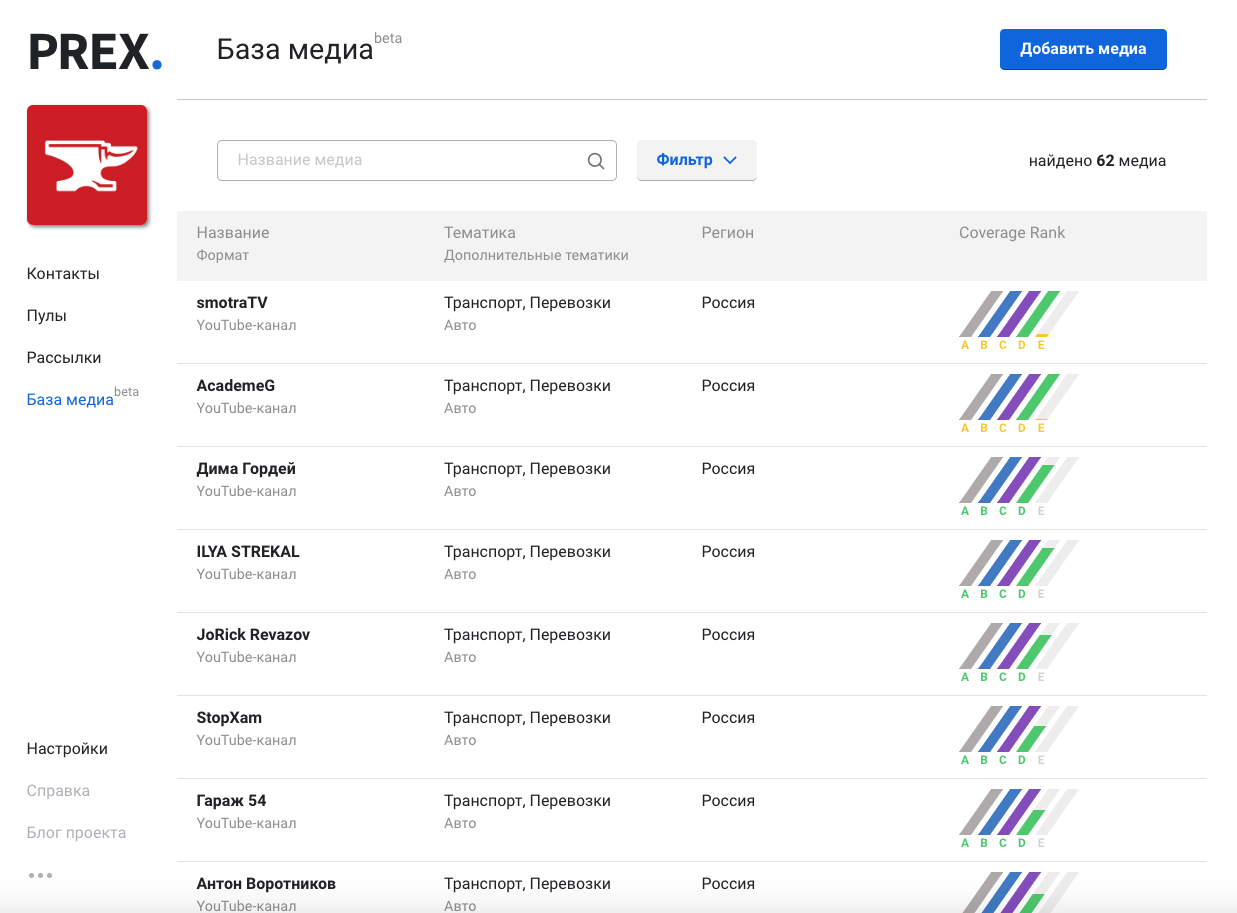Click the найдено 62 медиа counter
This screenshot has height=913, width=1237.
[1097, 160]
